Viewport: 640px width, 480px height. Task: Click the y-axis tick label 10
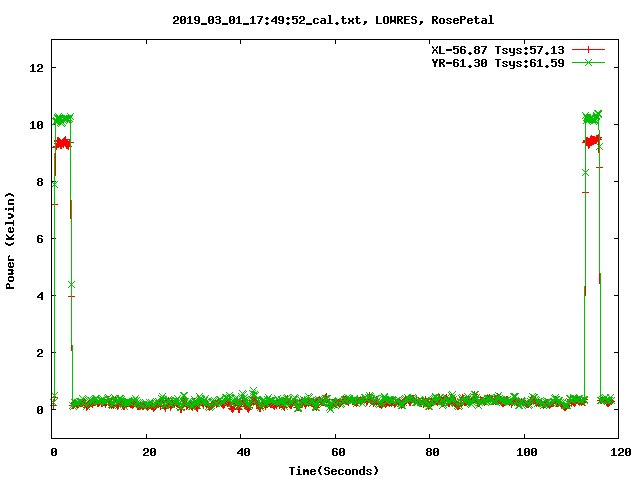point(36,125)
